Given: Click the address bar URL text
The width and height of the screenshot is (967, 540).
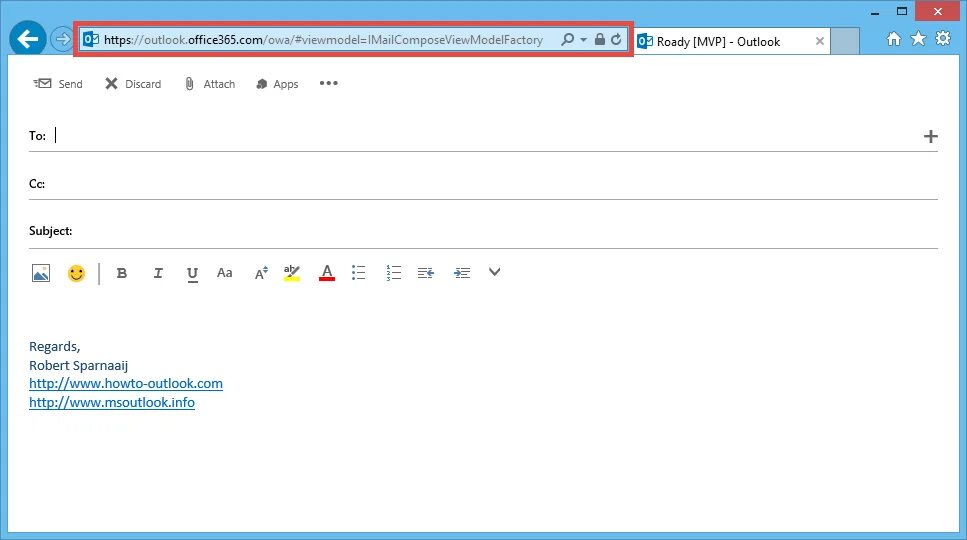Looking at the screenshot, I should (x=323, y=40).
